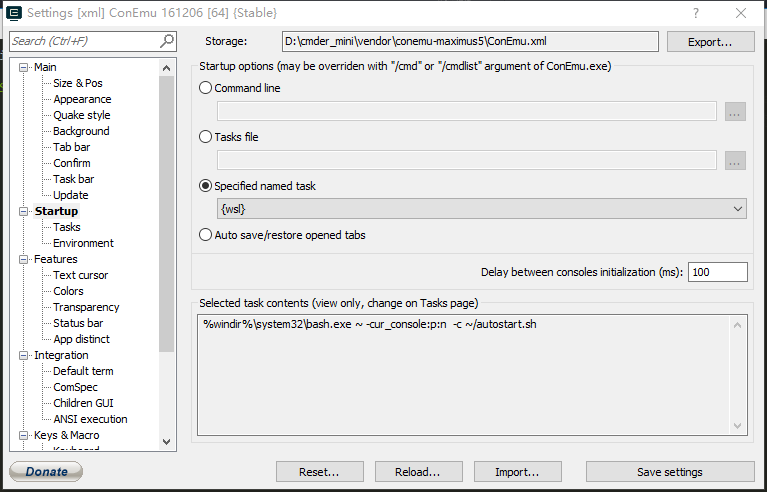Image resolution: width=767 pixels, height=492 pixels.
Task: Open Text cursor settings
Action: coord(80,275)
